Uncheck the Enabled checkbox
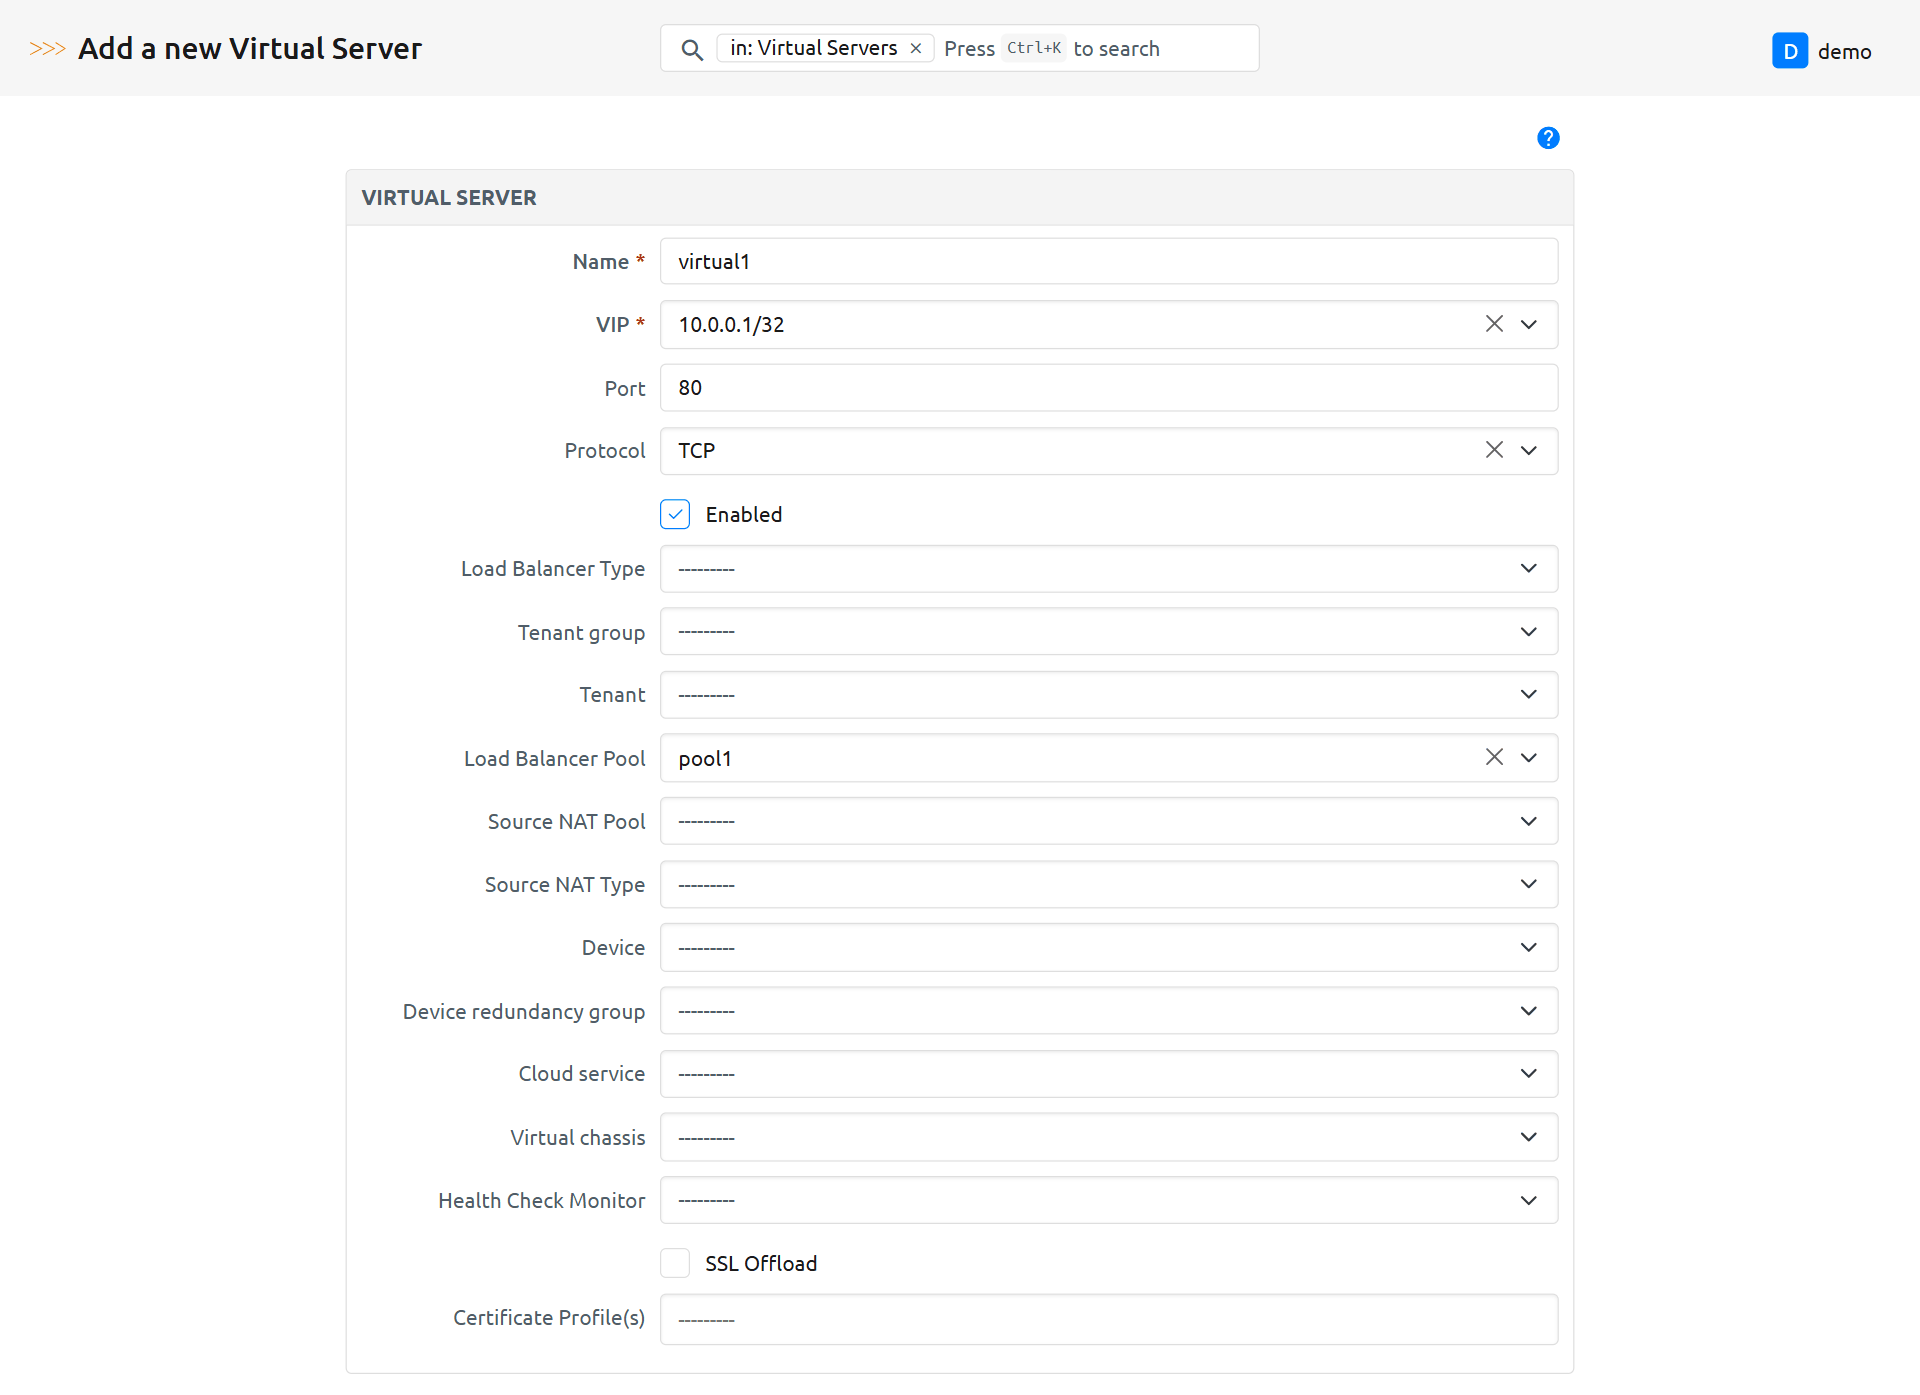The width and height of the screenshot is (1920, 1395). [675, 514]
